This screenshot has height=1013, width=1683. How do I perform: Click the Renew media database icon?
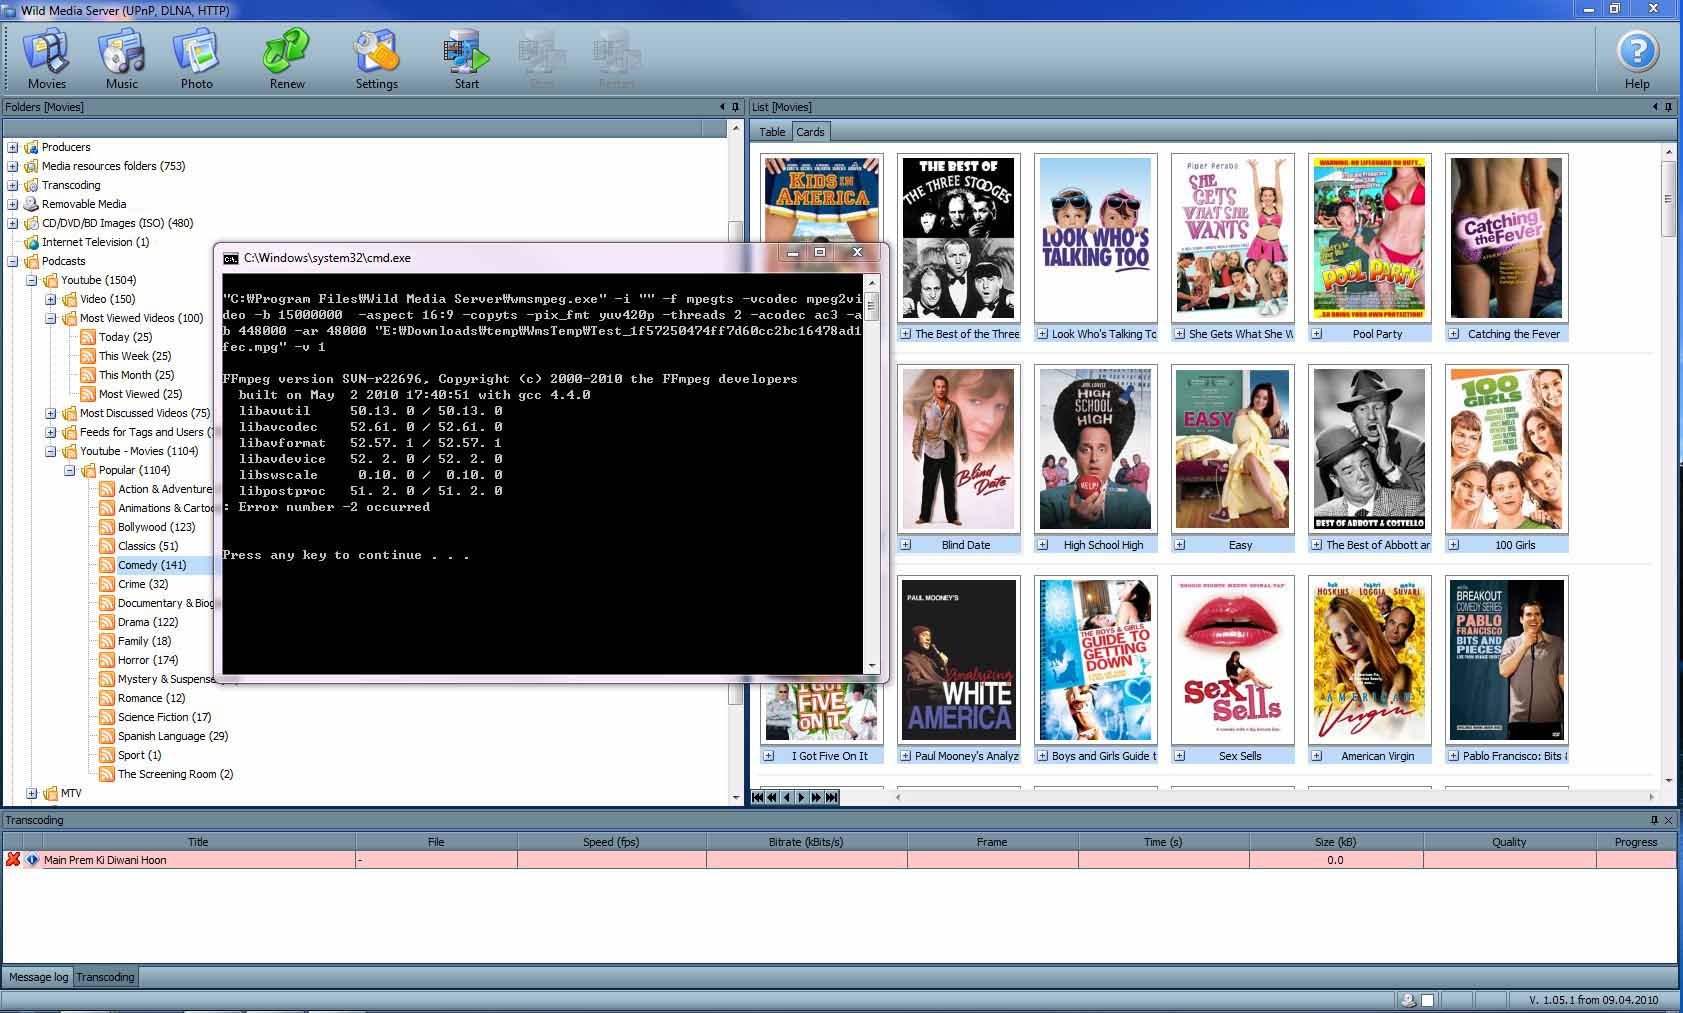(286, 55)
